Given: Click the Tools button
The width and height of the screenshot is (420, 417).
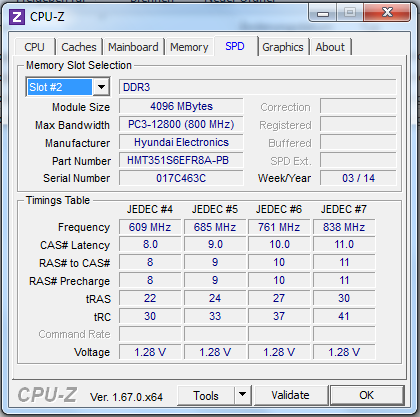Looking at the screenshot, I should 206,395.
